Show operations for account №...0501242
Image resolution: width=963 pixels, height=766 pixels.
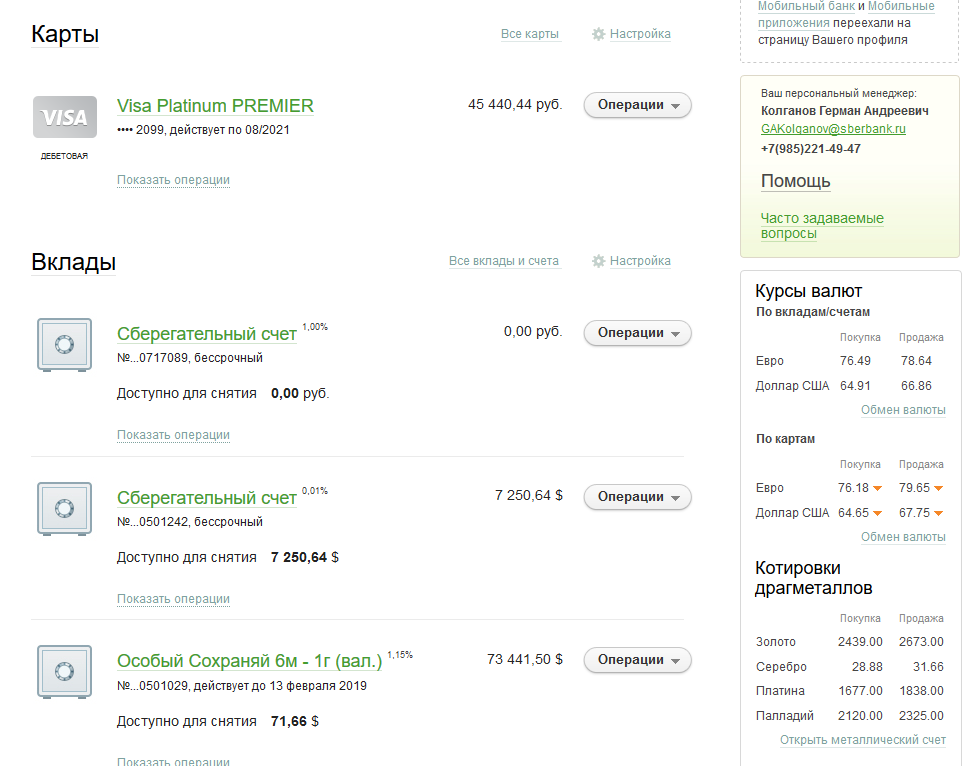(173, 599)
